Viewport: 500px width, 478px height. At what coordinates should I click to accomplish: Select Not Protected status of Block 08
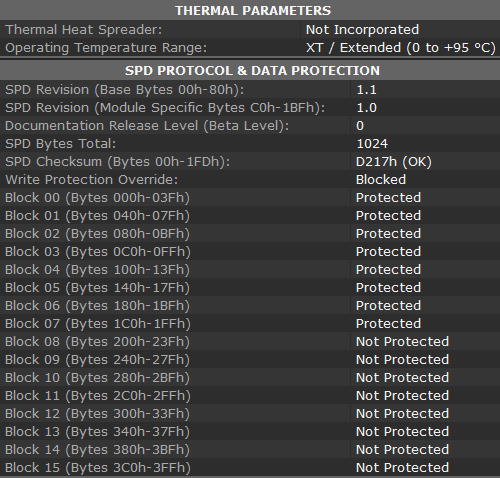[x=402, y=342]
